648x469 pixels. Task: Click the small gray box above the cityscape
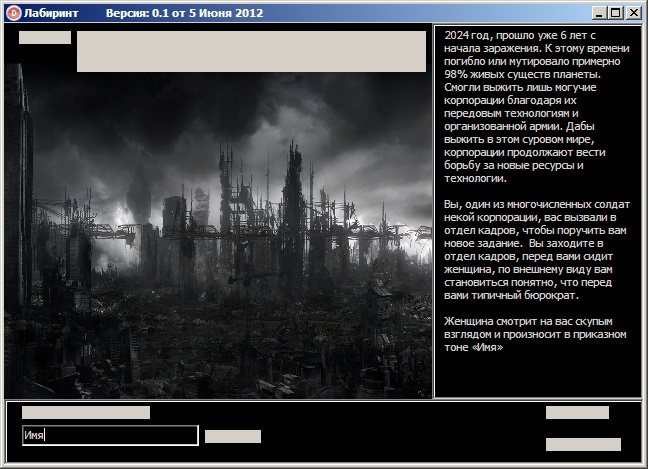pyautogui.click(x=45, y=37)
